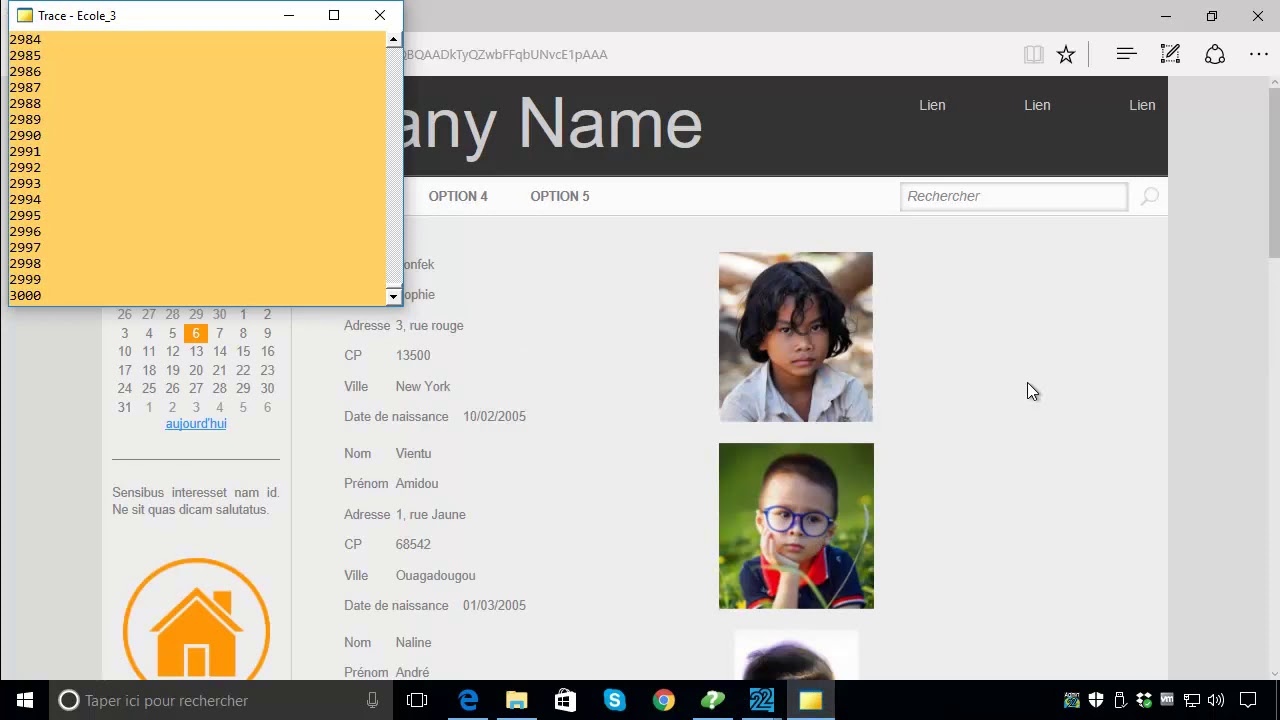Click trace line 2984

pos(25,40)
